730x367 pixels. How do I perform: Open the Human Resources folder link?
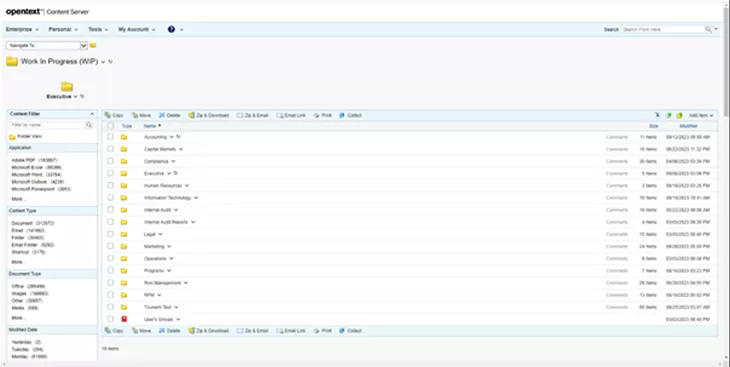pos(163,185)
